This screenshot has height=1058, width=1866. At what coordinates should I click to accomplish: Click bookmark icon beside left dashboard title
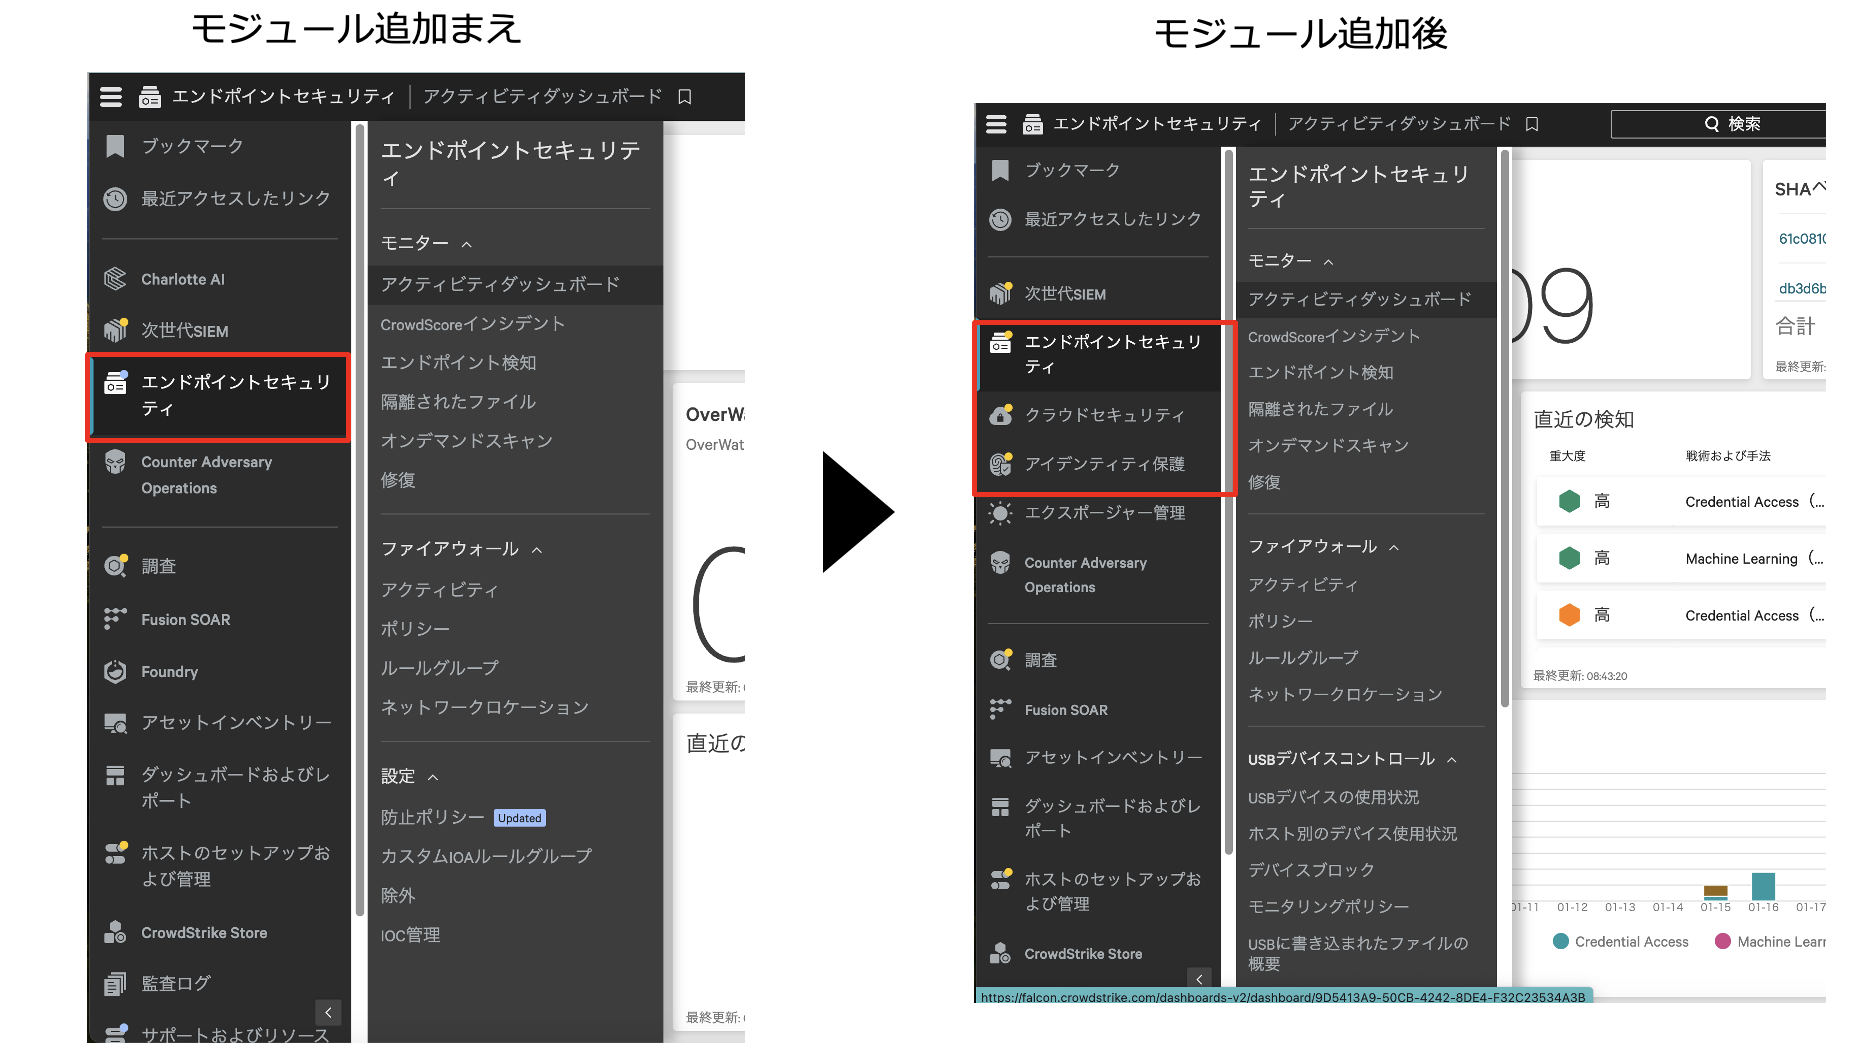pyautogui.click(x=685, y=97)
